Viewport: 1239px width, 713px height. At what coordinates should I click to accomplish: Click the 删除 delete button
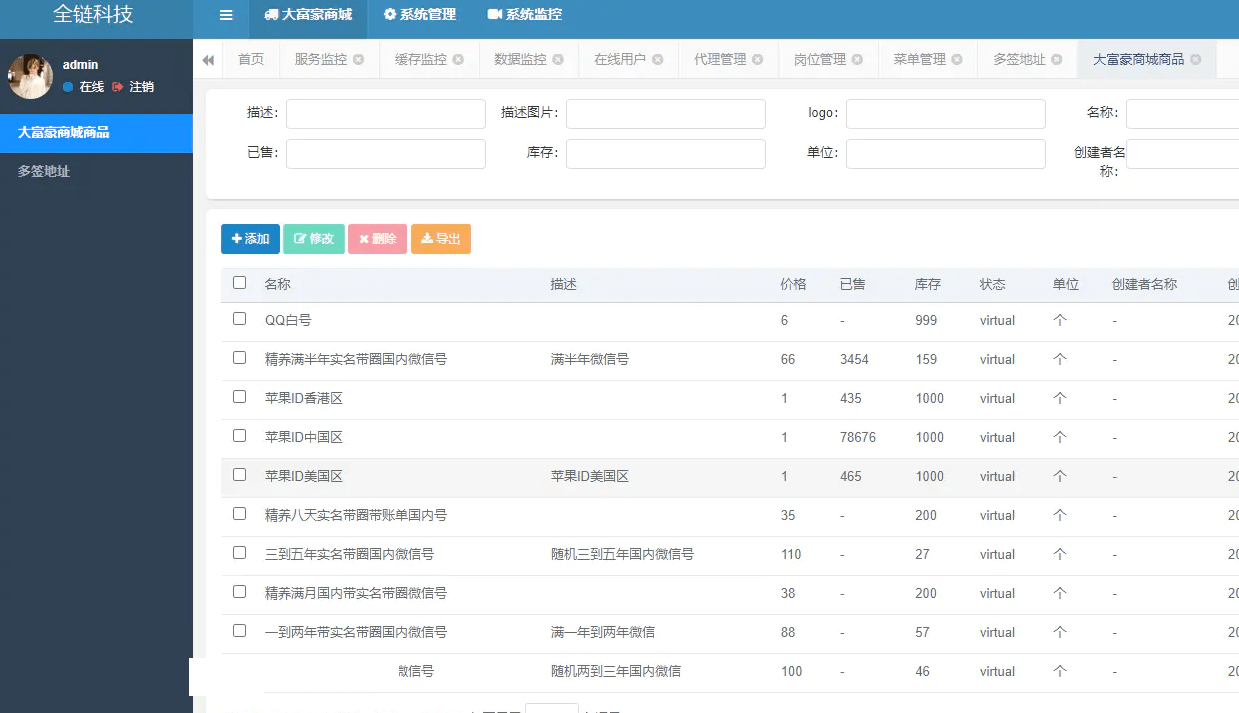pos(377,239)
